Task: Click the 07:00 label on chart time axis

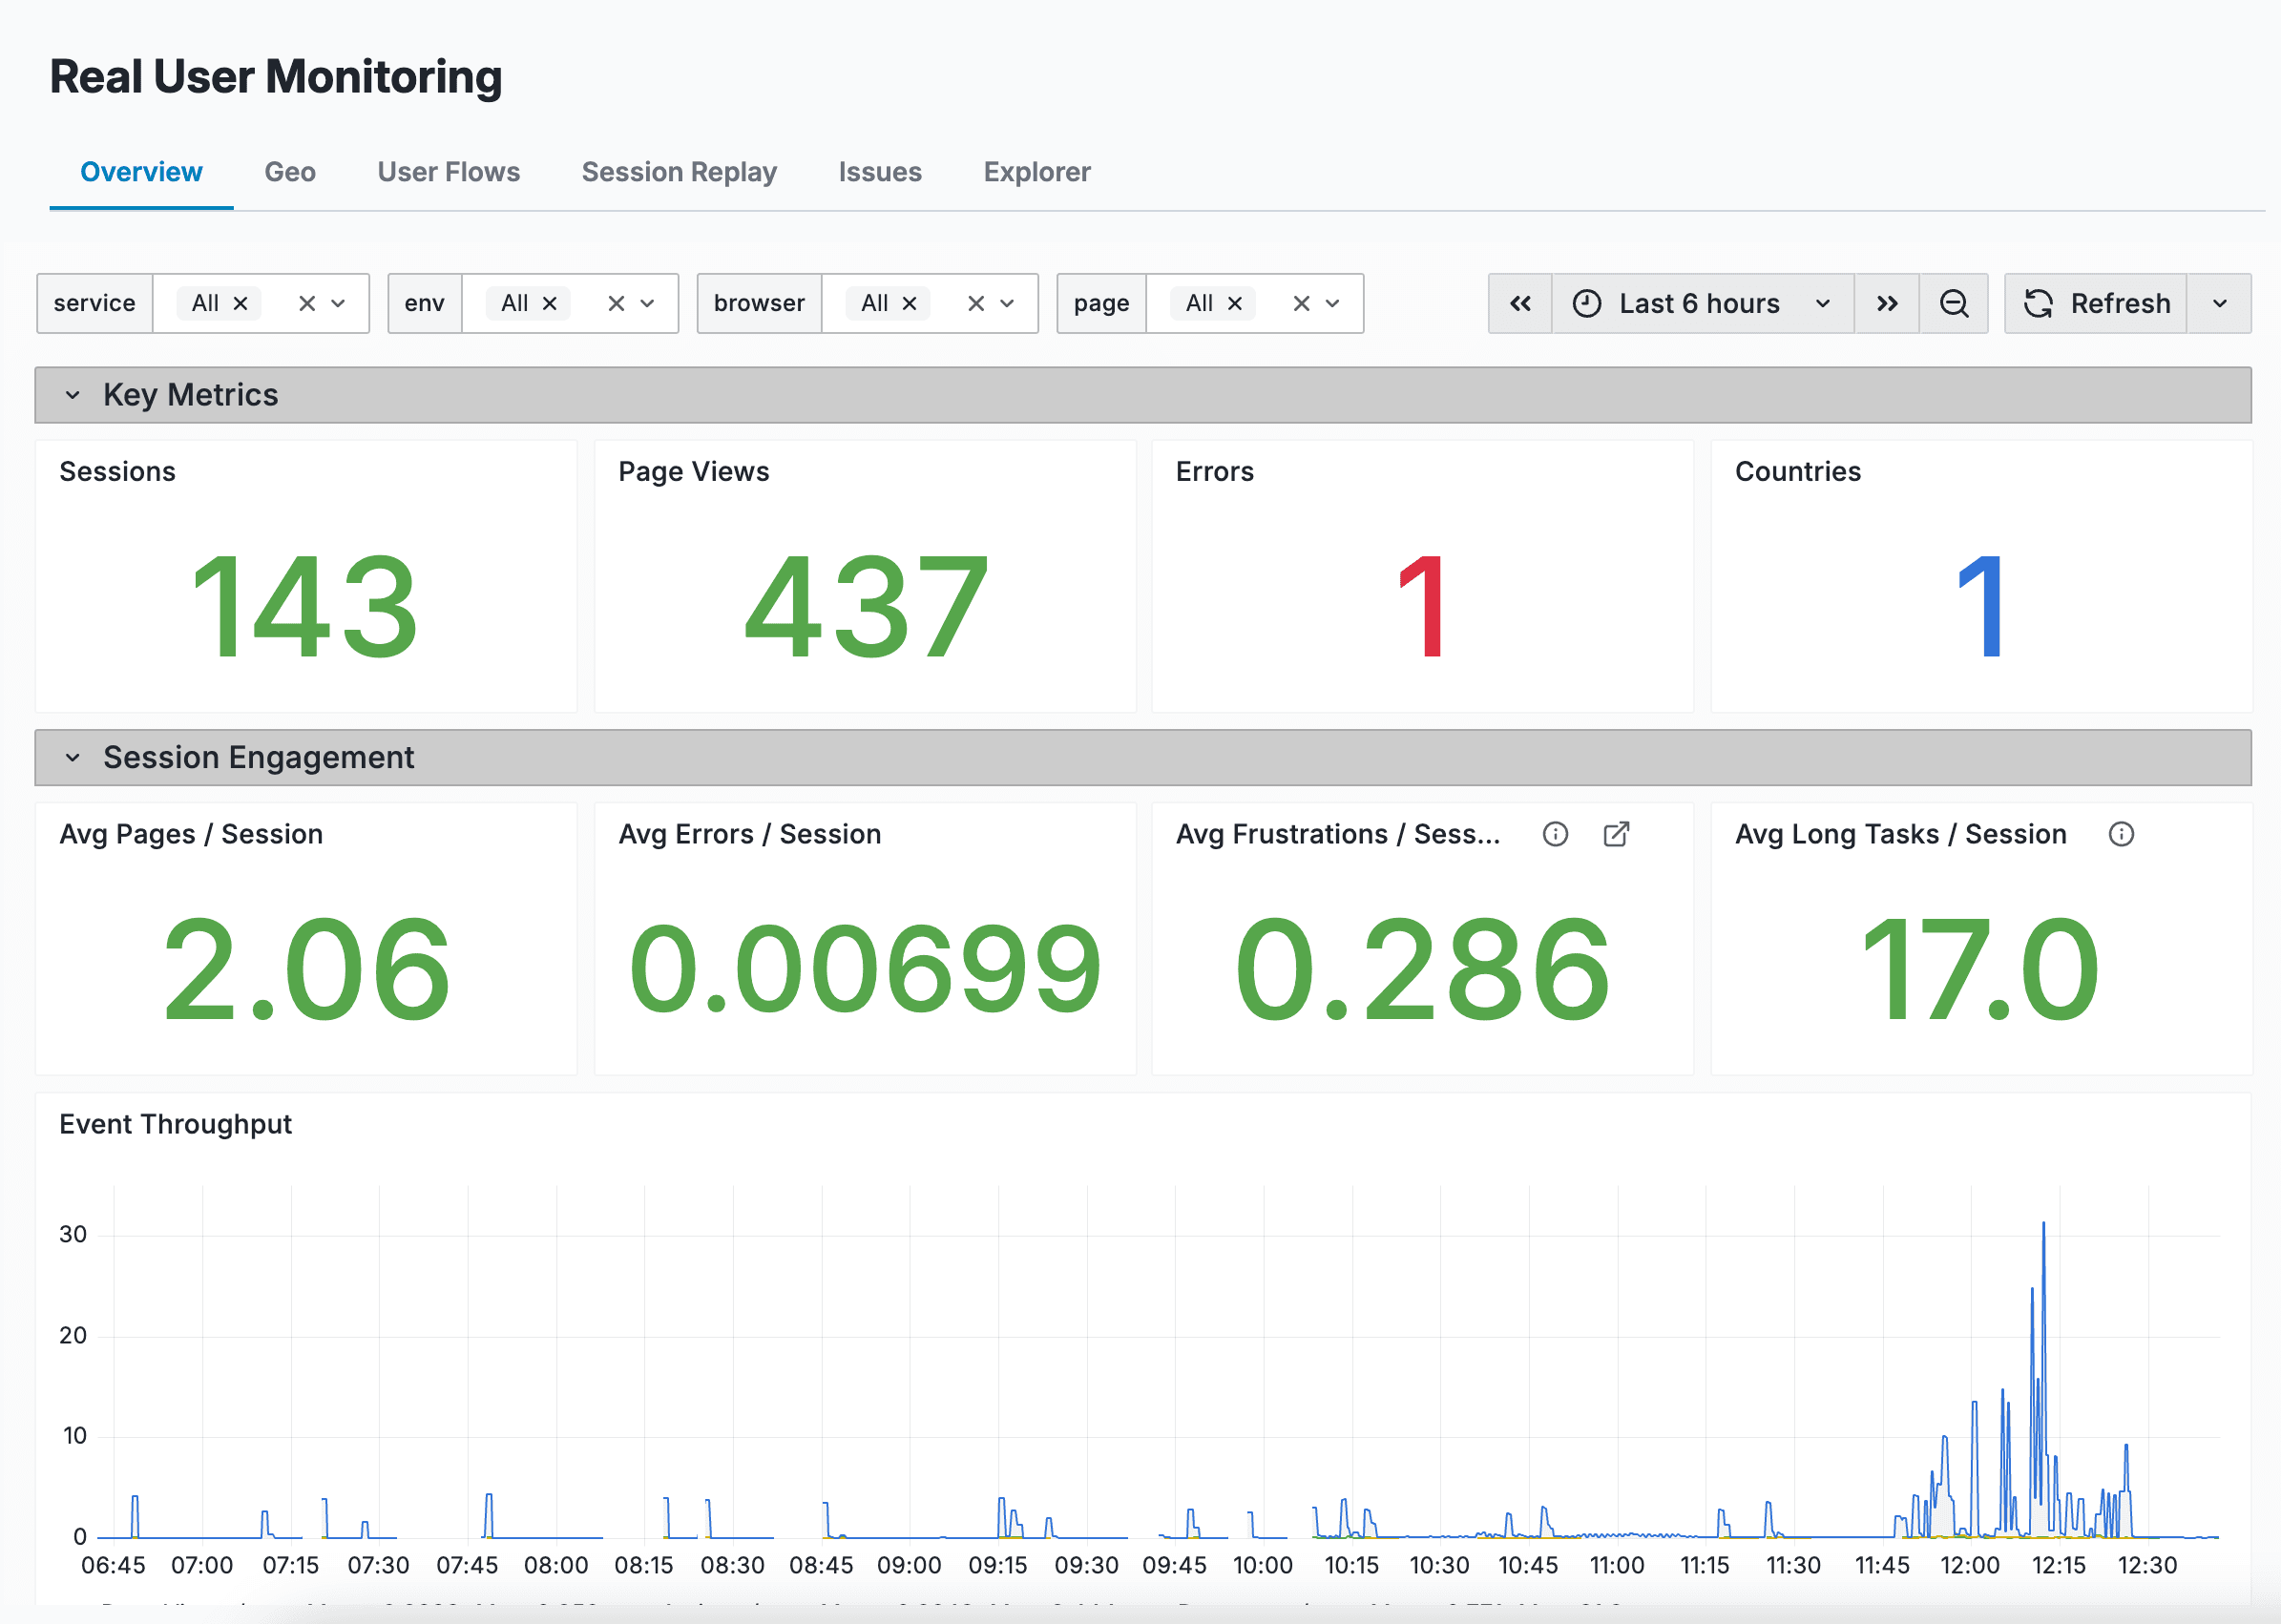Action: [202, 1565]
